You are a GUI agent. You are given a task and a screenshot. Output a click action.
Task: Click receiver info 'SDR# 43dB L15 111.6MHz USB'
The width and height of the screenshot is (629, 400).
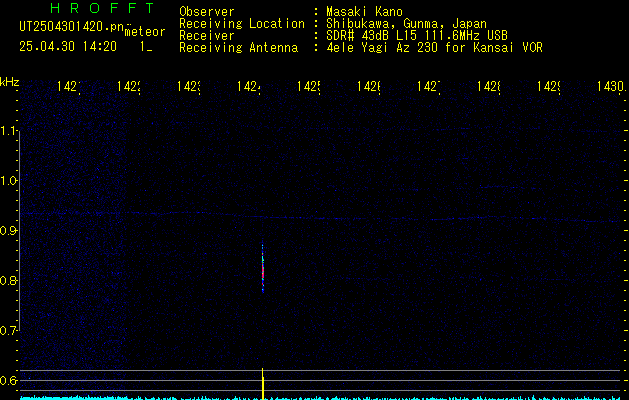click(417, 36)
